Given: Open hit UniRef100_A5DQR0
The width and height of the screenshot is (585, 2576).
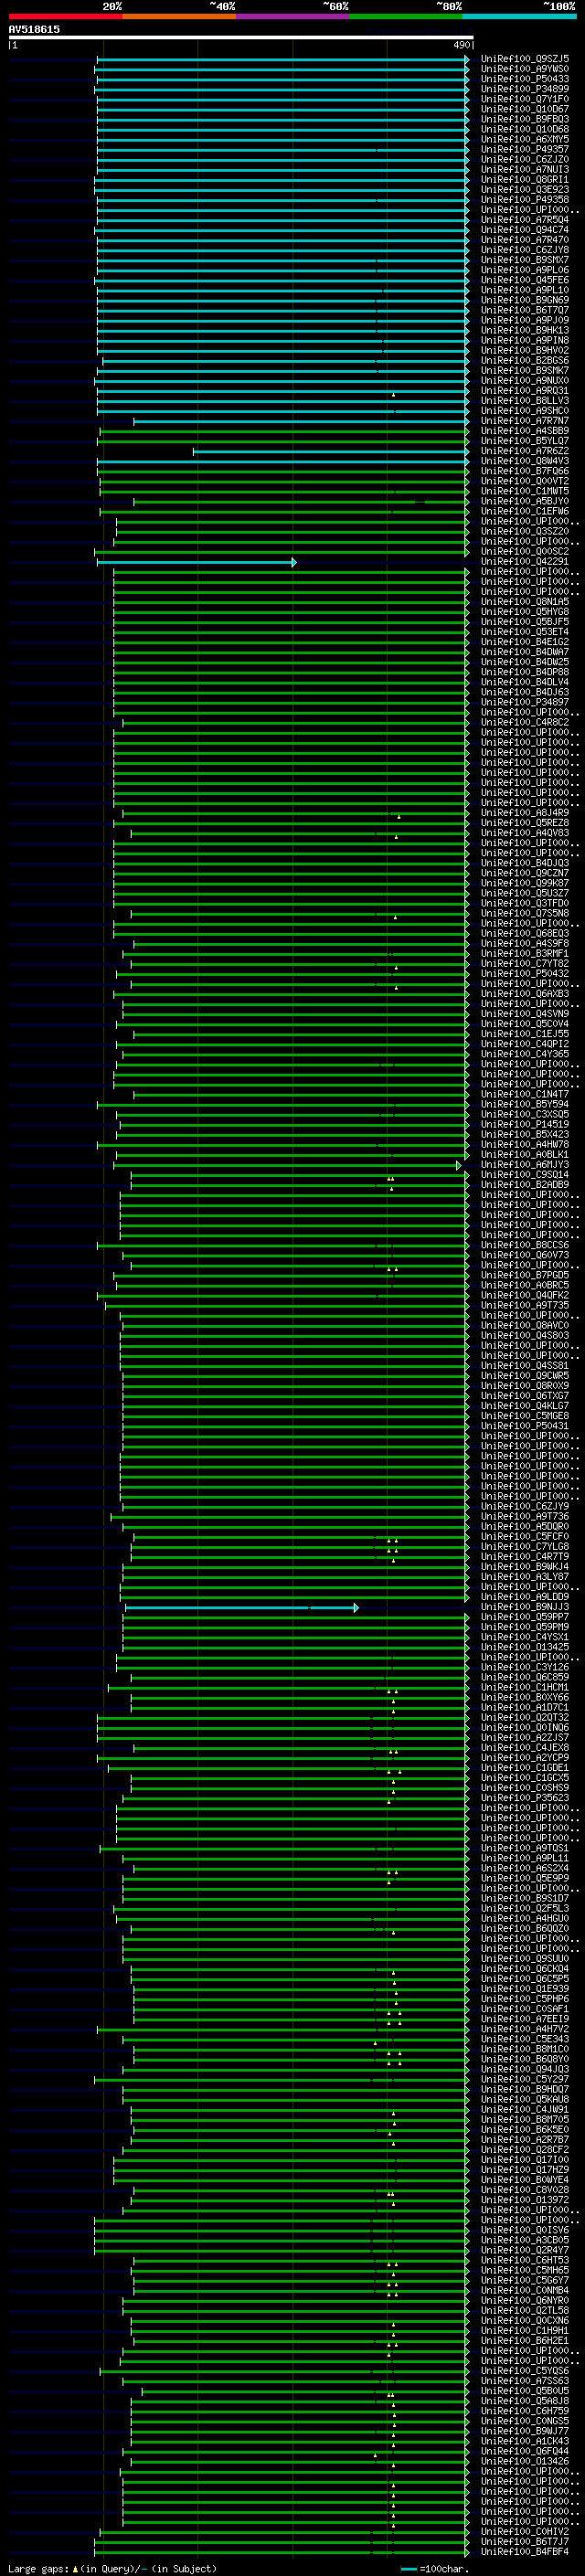Looking at the screenshot, I should coord(525,1528).
